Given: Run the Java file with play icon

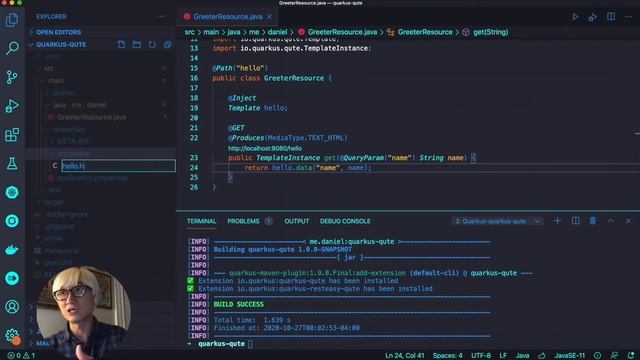Looking at the screenshot, I should point(575,17).
